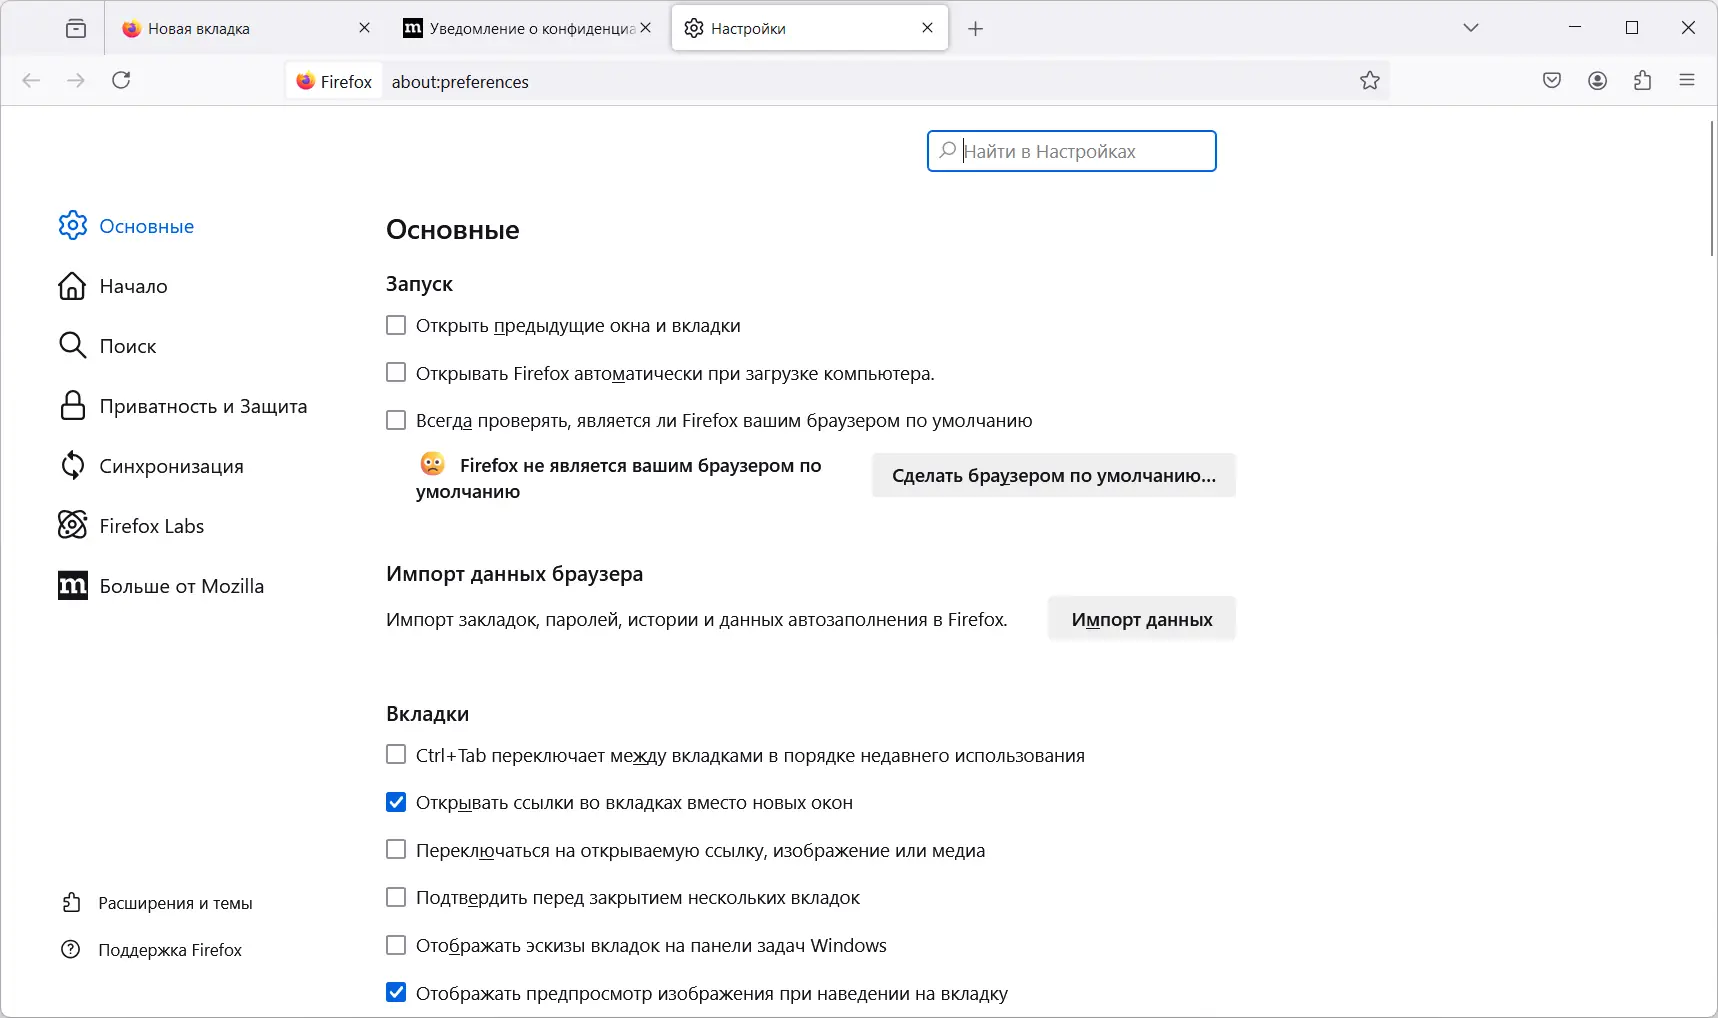Click the Импорт данных button
Screen dimensions: 1718x1018
pos(1140,618)
